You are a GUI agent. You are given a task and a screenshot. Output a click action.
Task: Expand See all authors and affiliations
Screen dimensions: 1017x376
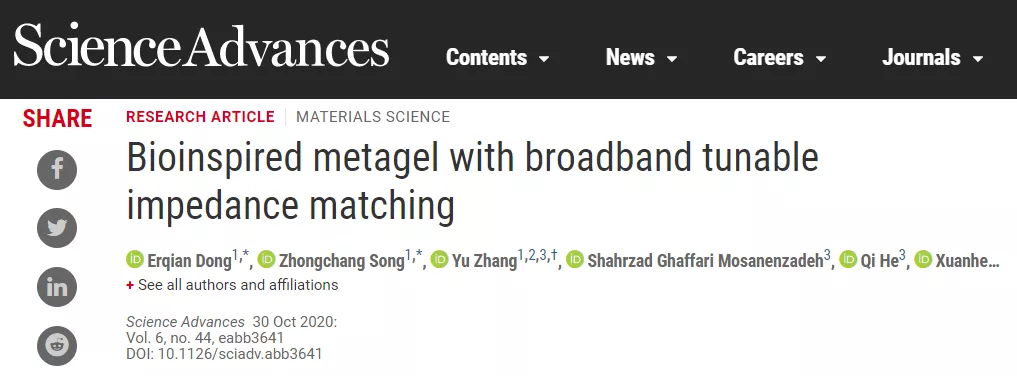point(232,285)
